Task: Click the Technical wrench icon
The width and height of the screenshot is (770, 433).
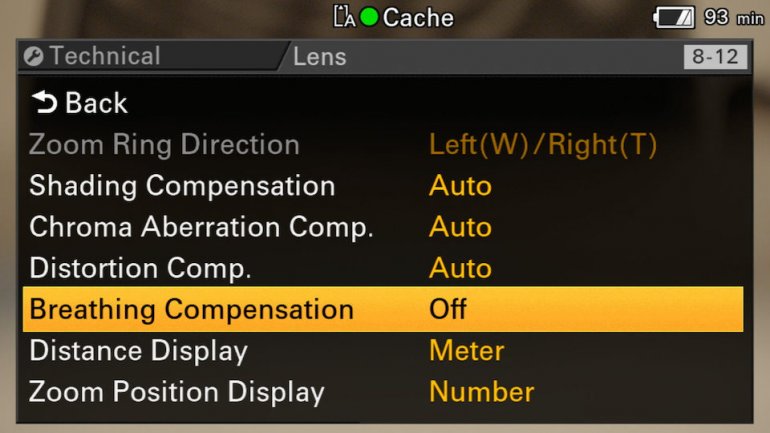Action: tap(33, 56)
